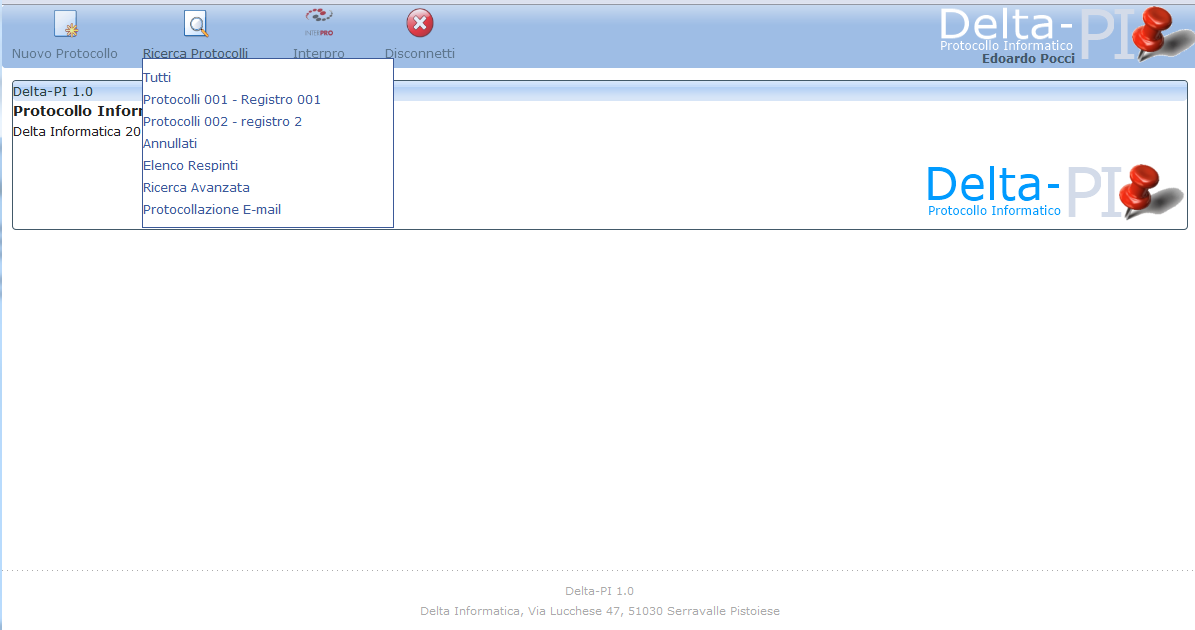Click the Disconnetti label to log out
This screenshot has width=1195, height=630.
pos(420,53)
